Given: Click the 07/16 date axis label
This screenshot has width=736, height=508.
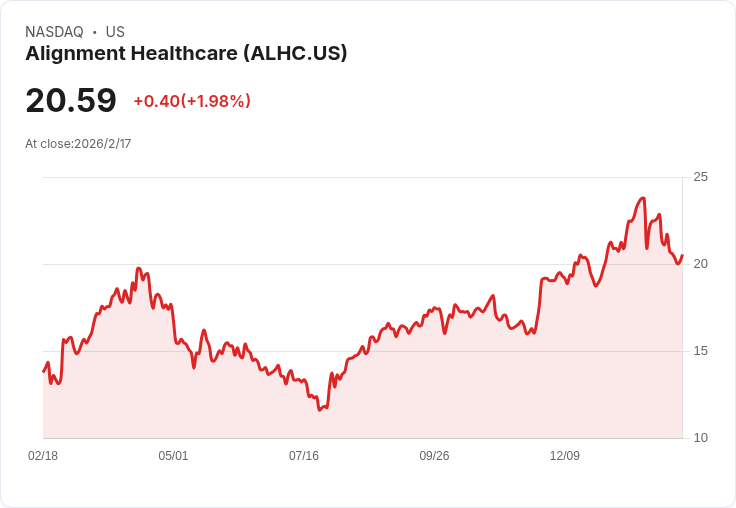Looking at the screenshot, I should click(304, 456).
